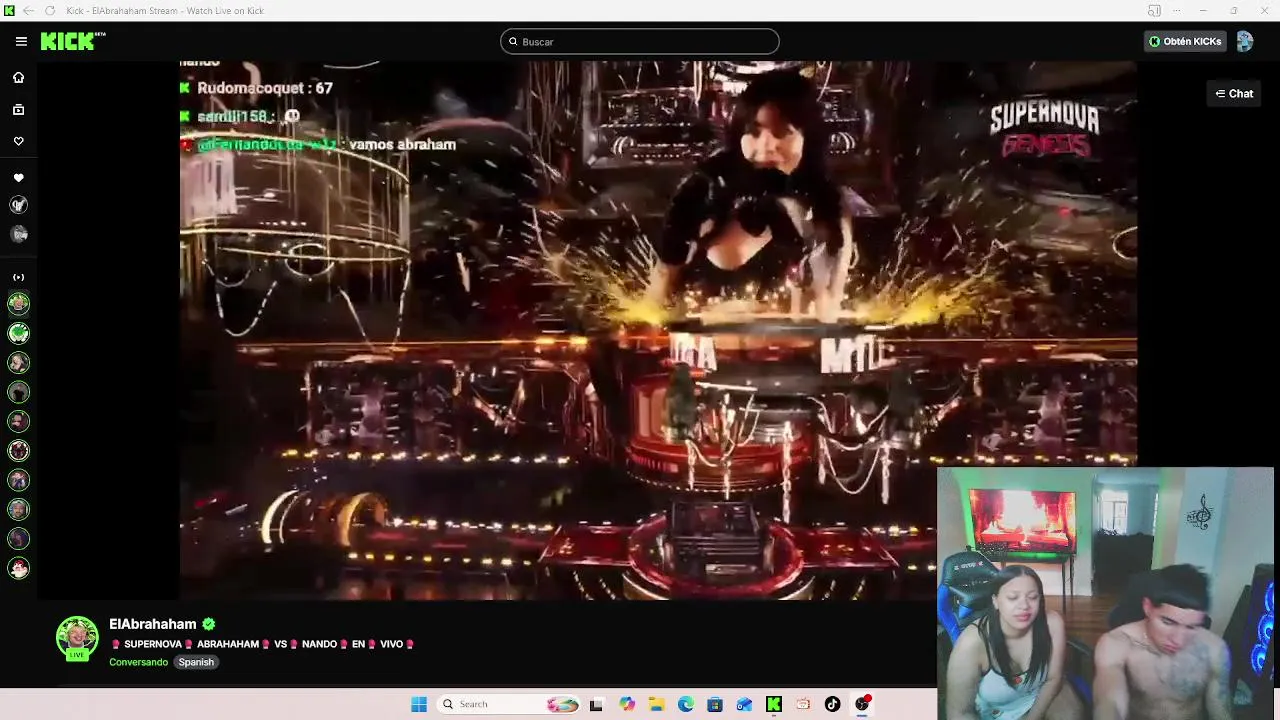The image size is (1280, 720).
Task: Click the stream video player
Action: click(x=658, y=330)
